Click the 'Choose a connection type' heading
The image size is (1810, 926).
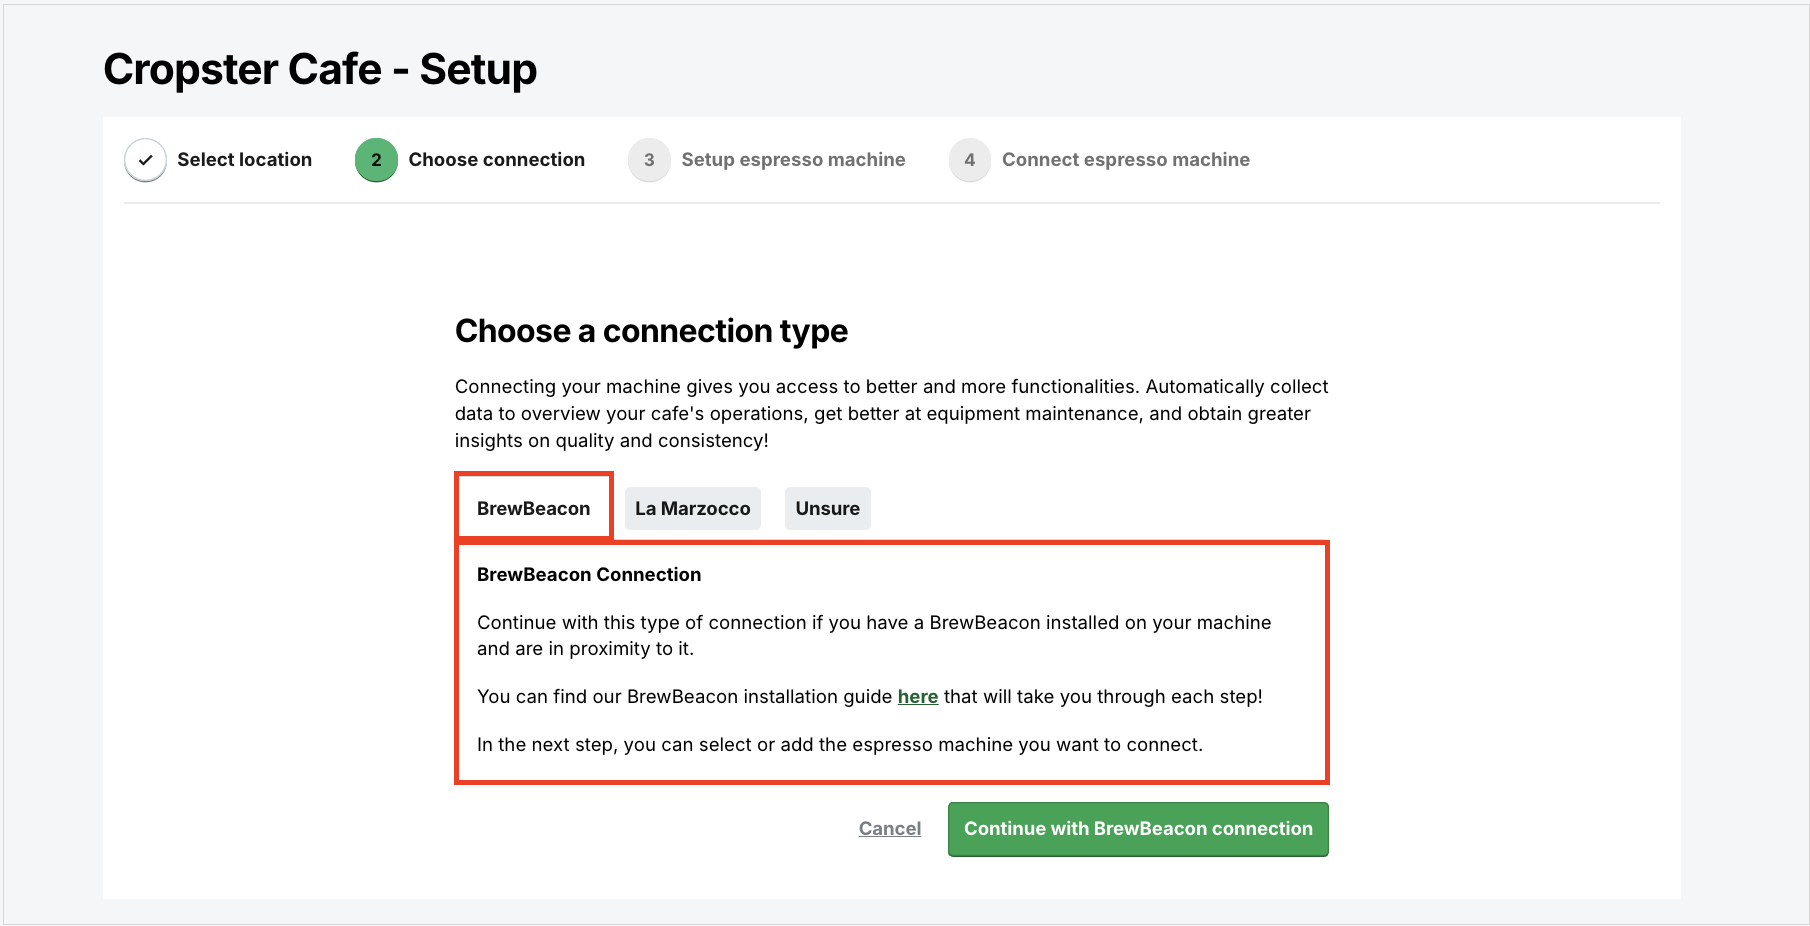(651, 331)
